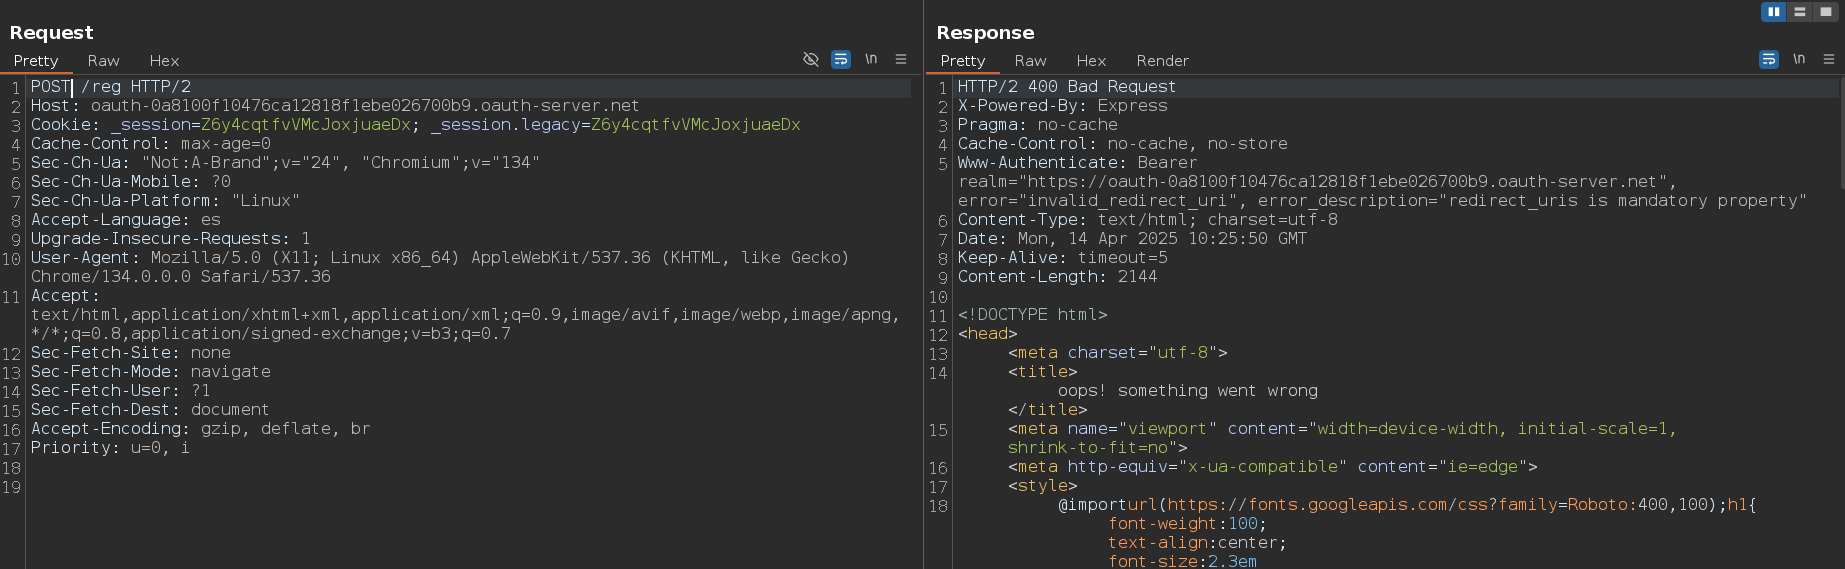Click the font-weight:100 CSS line

tap(1187, 524)
